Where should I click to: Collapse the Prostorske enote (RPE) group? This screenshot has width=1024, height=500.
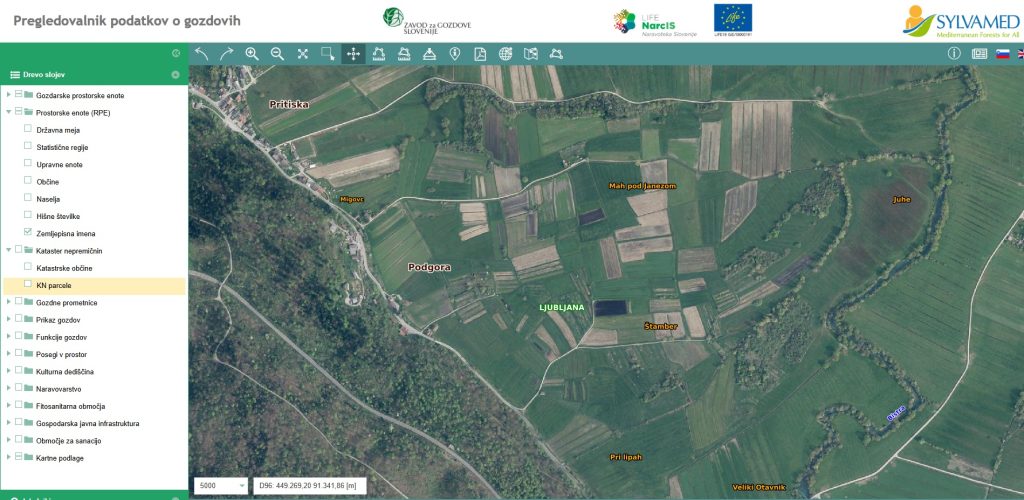click(x=8, y=112)
